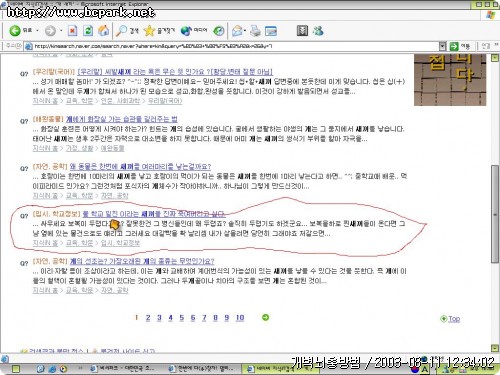Click the scrollbar up arrow

coord(495,58)
